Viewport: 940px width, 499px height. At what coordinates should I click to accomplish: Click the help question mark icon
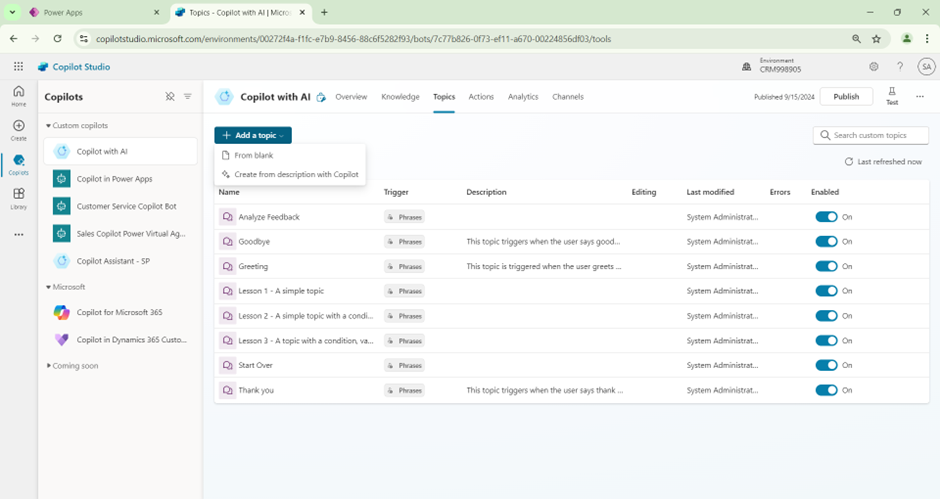pos(900,67)
